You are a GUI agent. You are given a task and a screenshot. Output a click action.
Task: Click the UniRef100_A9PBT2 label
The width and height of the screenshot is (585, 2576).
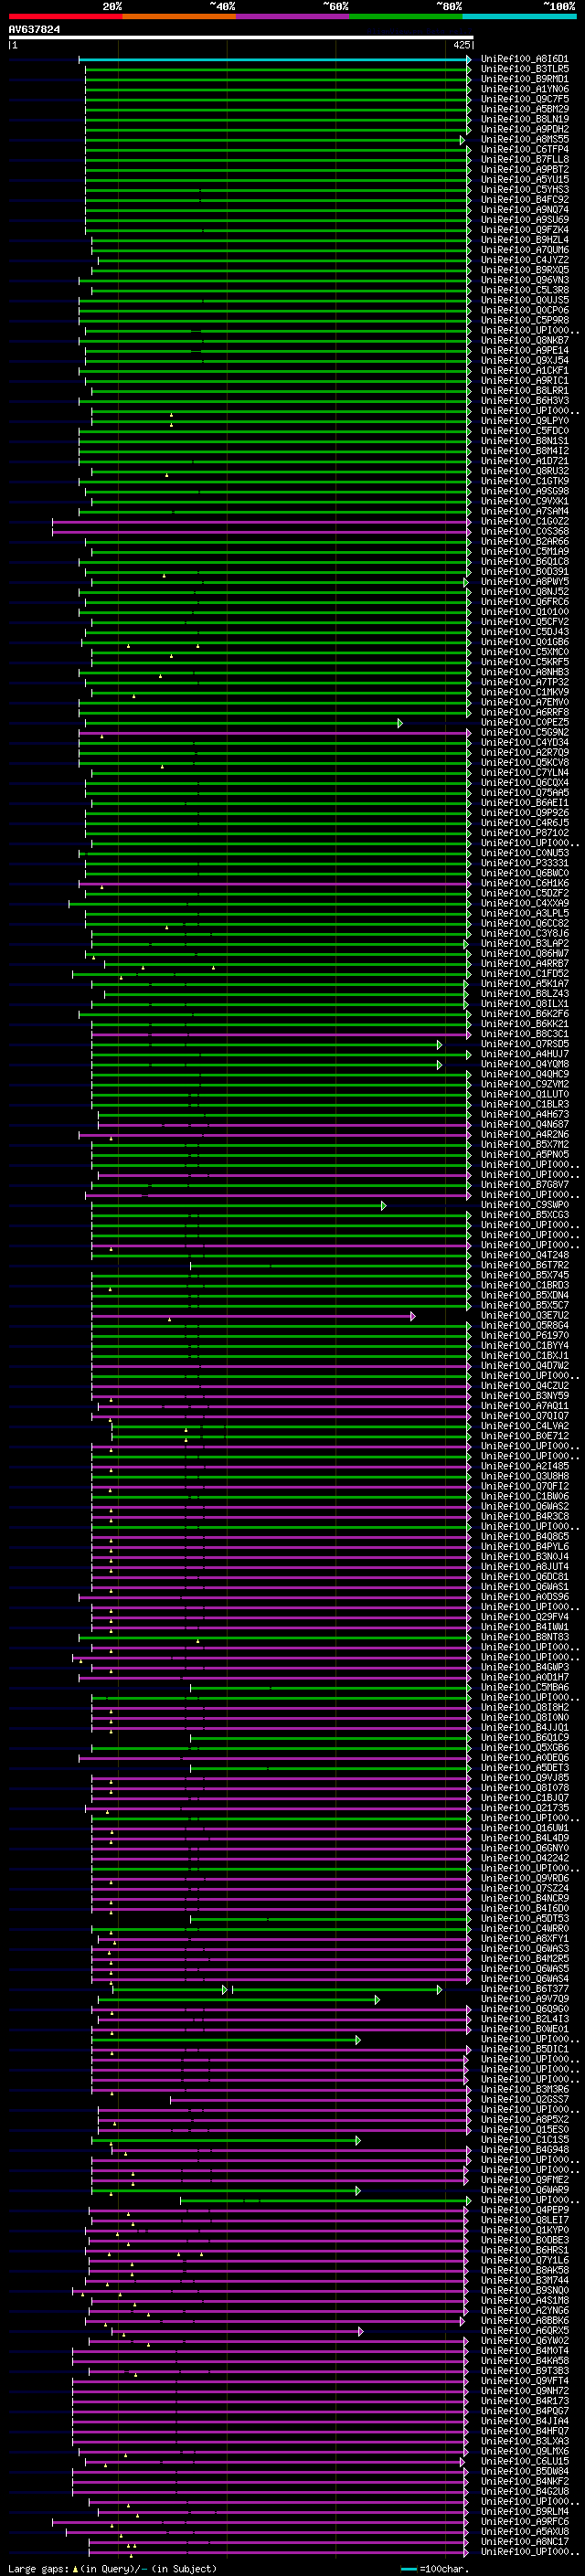[x=524, y=170]
